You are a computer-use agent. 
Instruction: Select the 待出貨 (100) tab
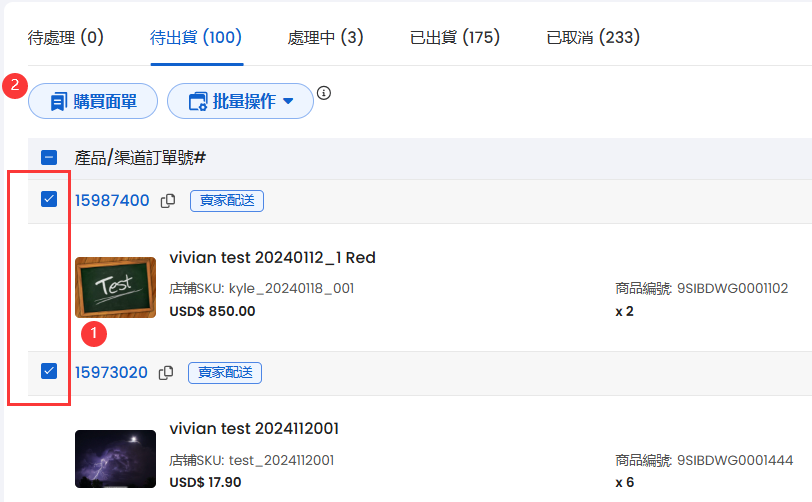pyautogui.click(x=196, y=38)
